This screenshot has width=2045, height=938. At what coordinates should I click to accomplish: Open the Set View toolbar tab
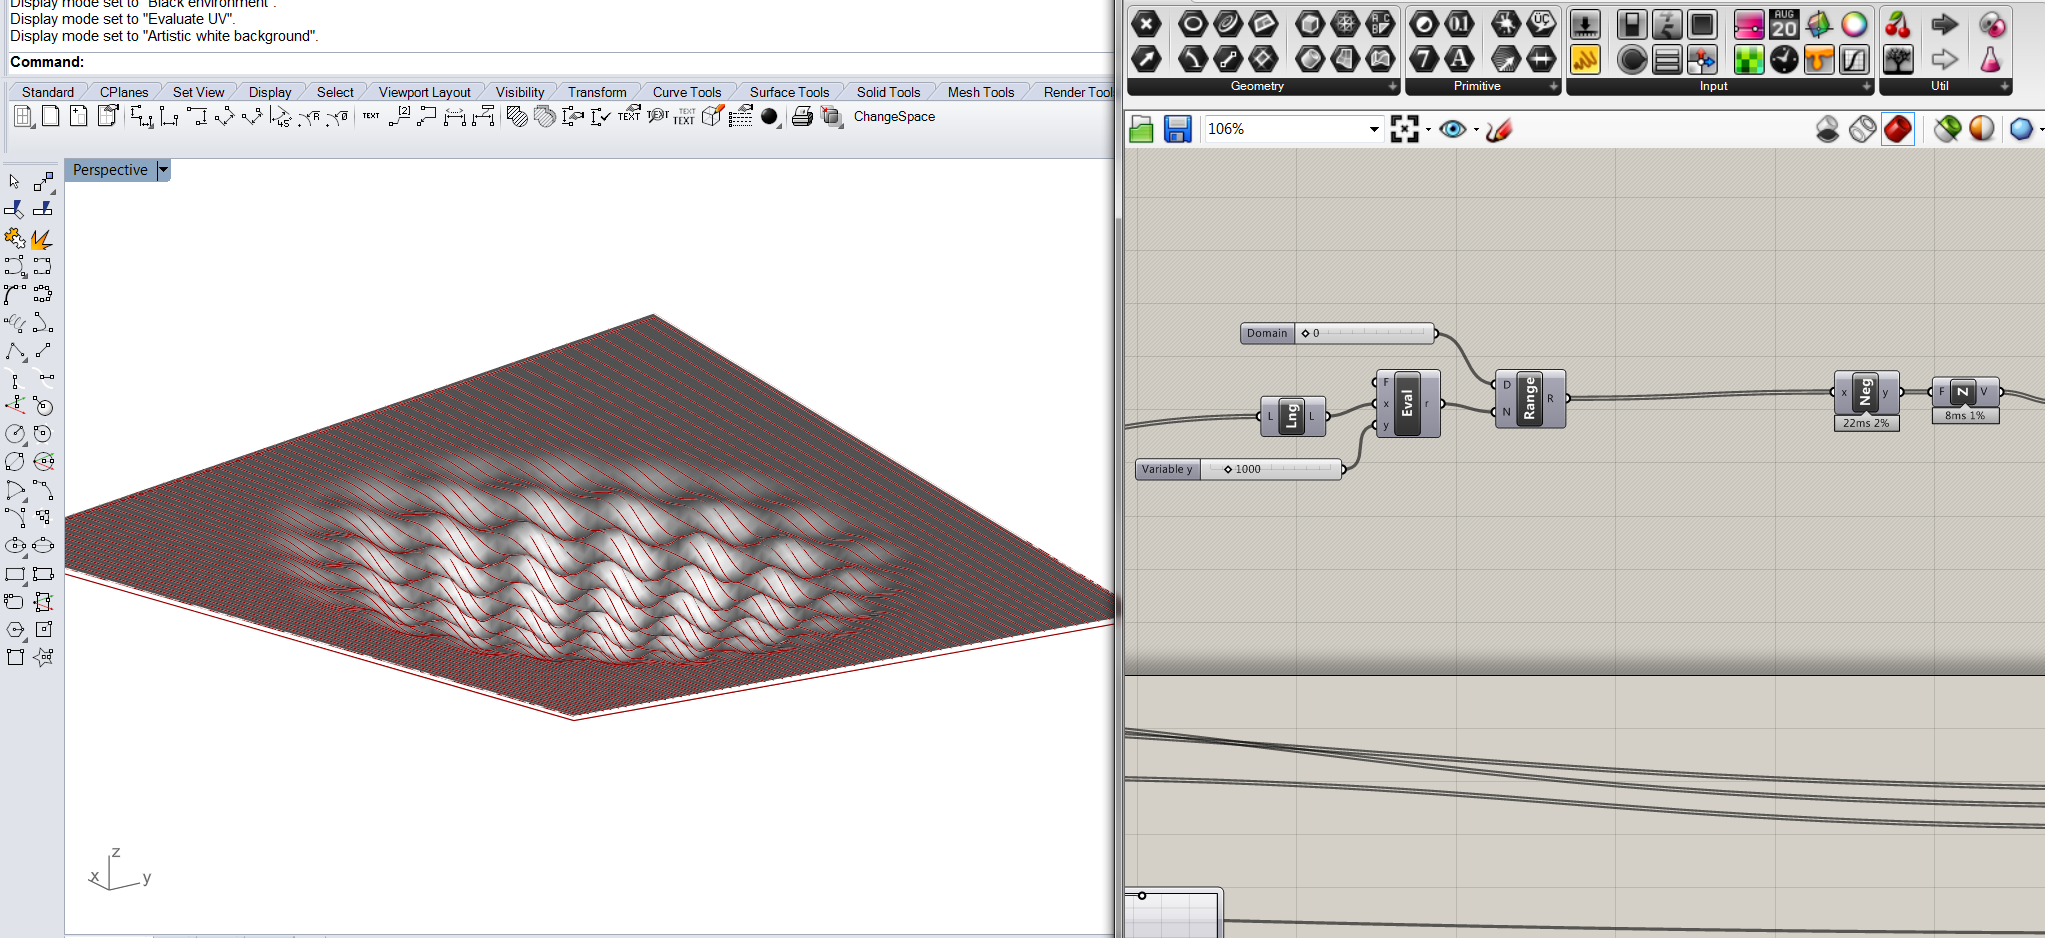(x=198, y=92)
